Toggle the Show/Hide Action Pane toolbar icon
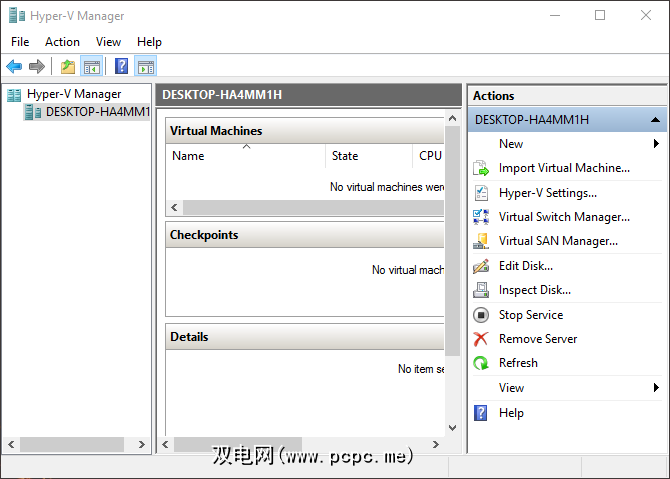Image resolution: width=670 pixels, height=479 pixels. click(x=146, y=67)
